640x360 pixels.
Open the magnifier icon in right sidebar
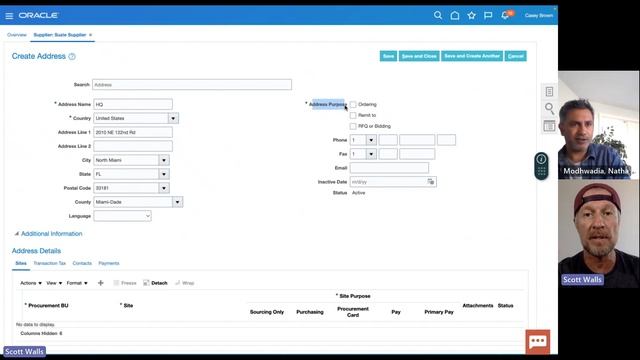pyautogui.click(x=549, y=108)
